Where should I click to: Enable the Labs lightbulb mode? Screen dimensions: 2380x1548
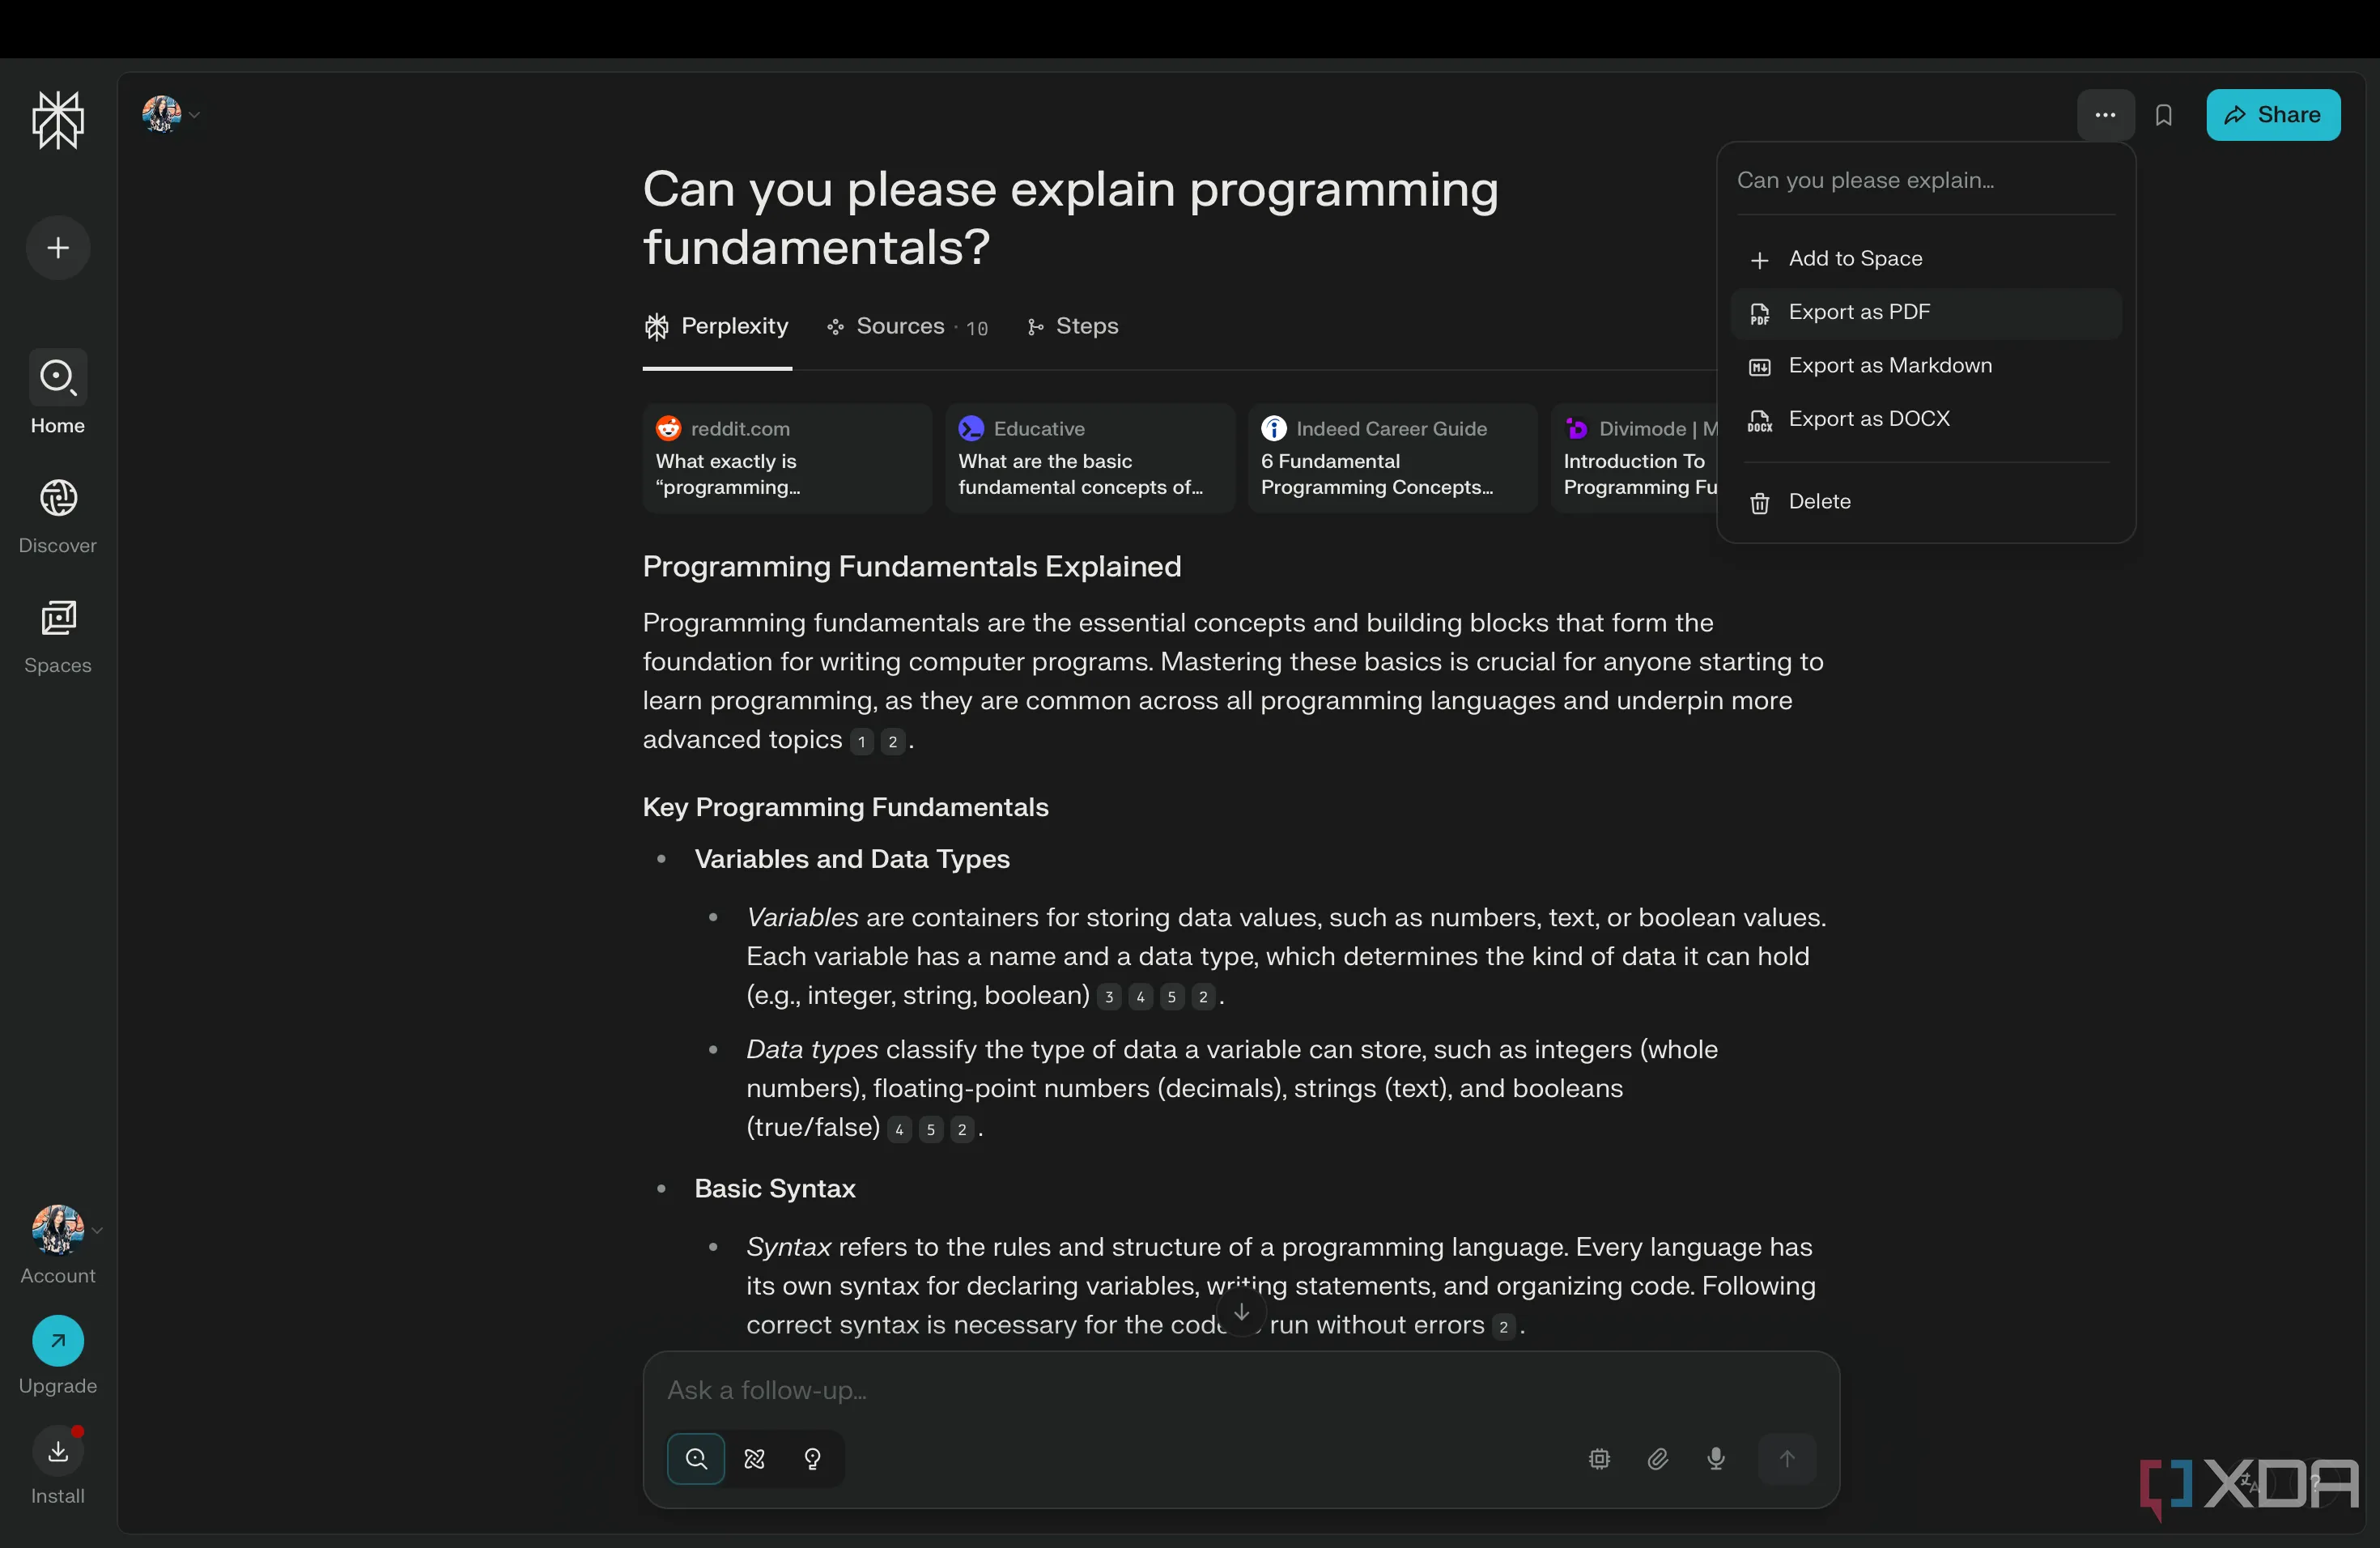[813, 1459]
